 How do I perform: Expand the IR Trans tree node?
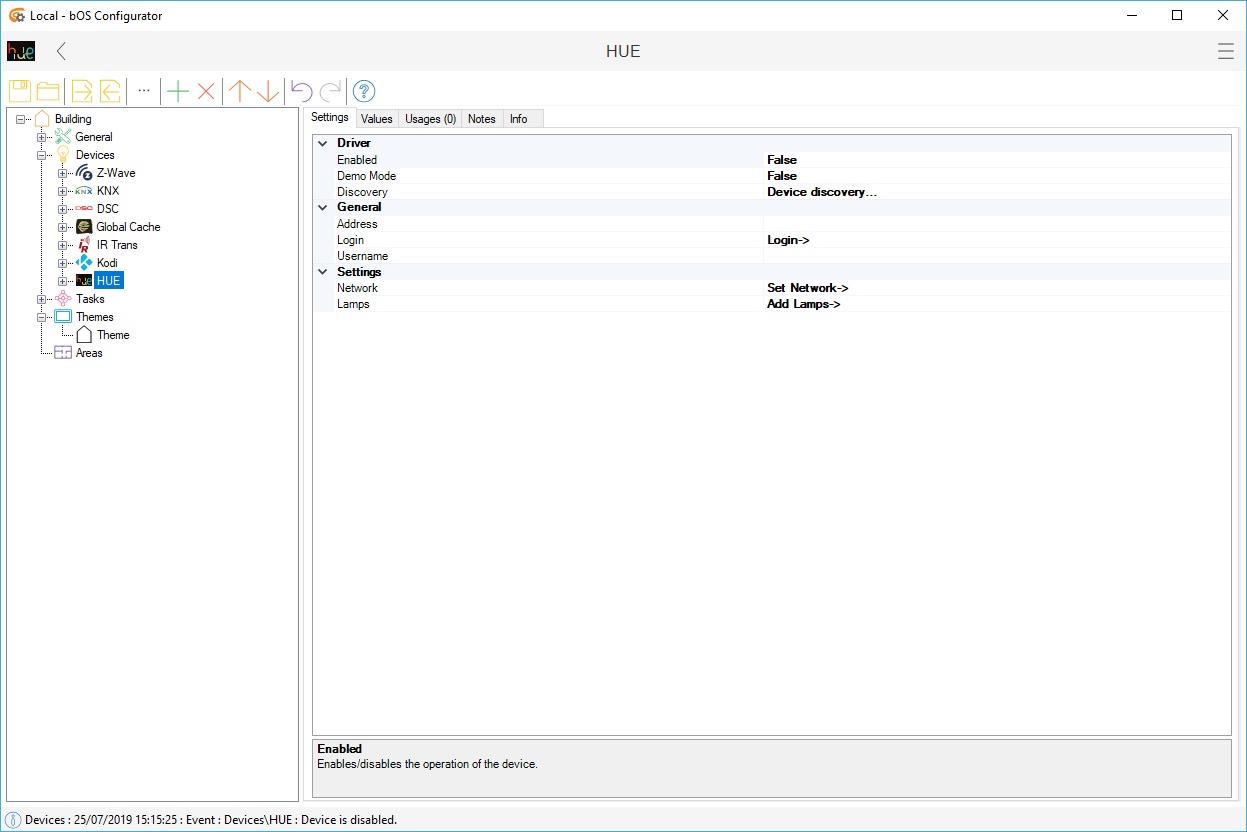pyautogui.click(x=63, y=246)
